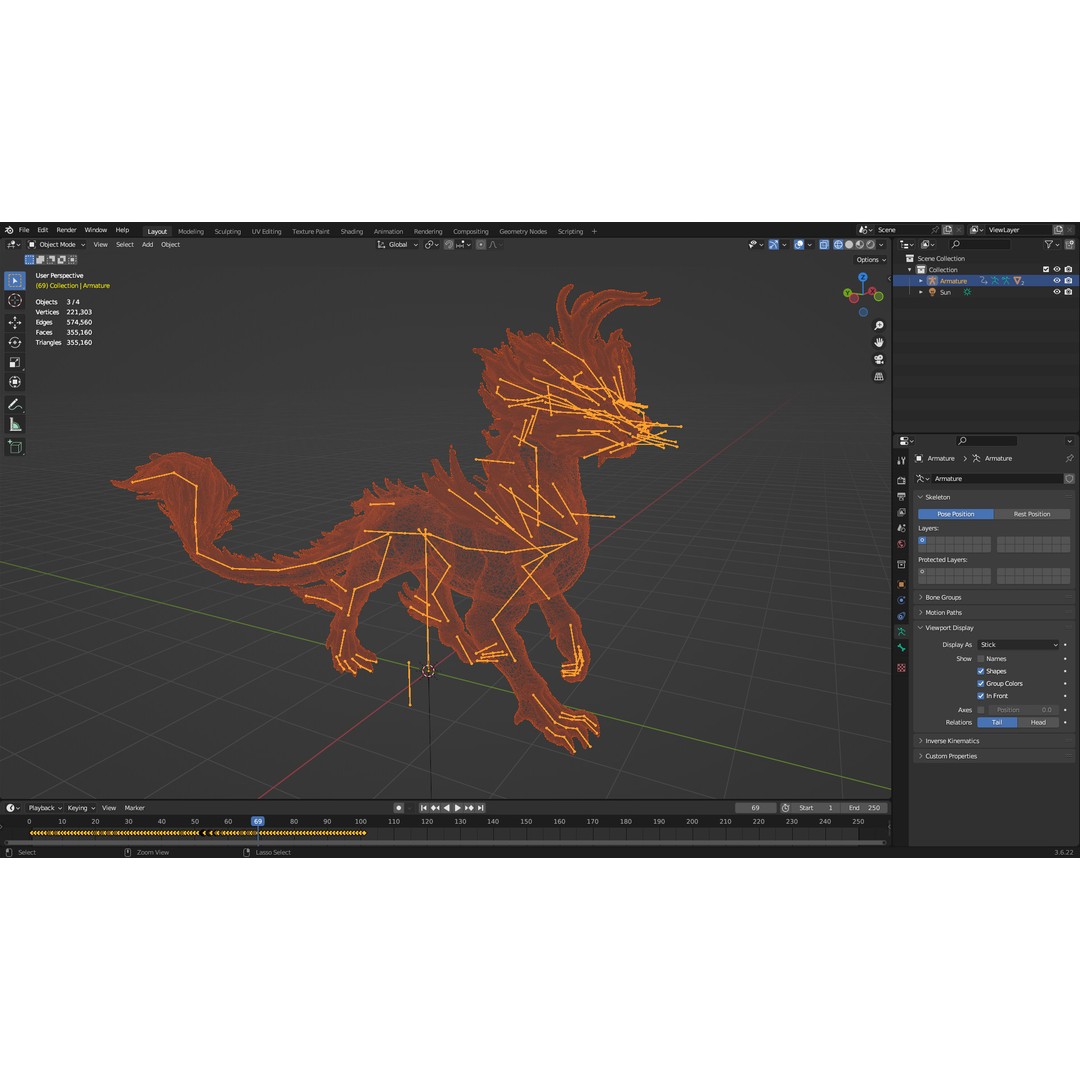The height and width of the screenshot is (1080, 1080).
Task: Open the viewport Options dropdown
Action: tap(871, 260)
